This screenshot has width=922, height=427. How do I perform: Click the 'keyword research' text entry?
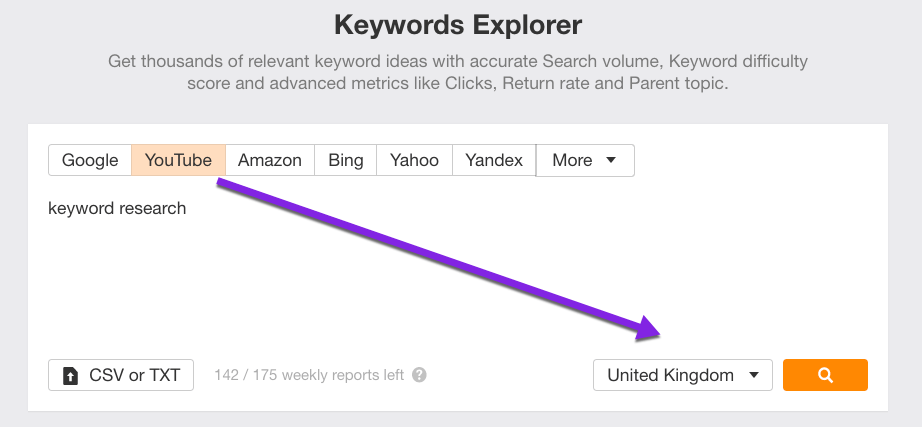pyautogui.click(x=117, y=209)
